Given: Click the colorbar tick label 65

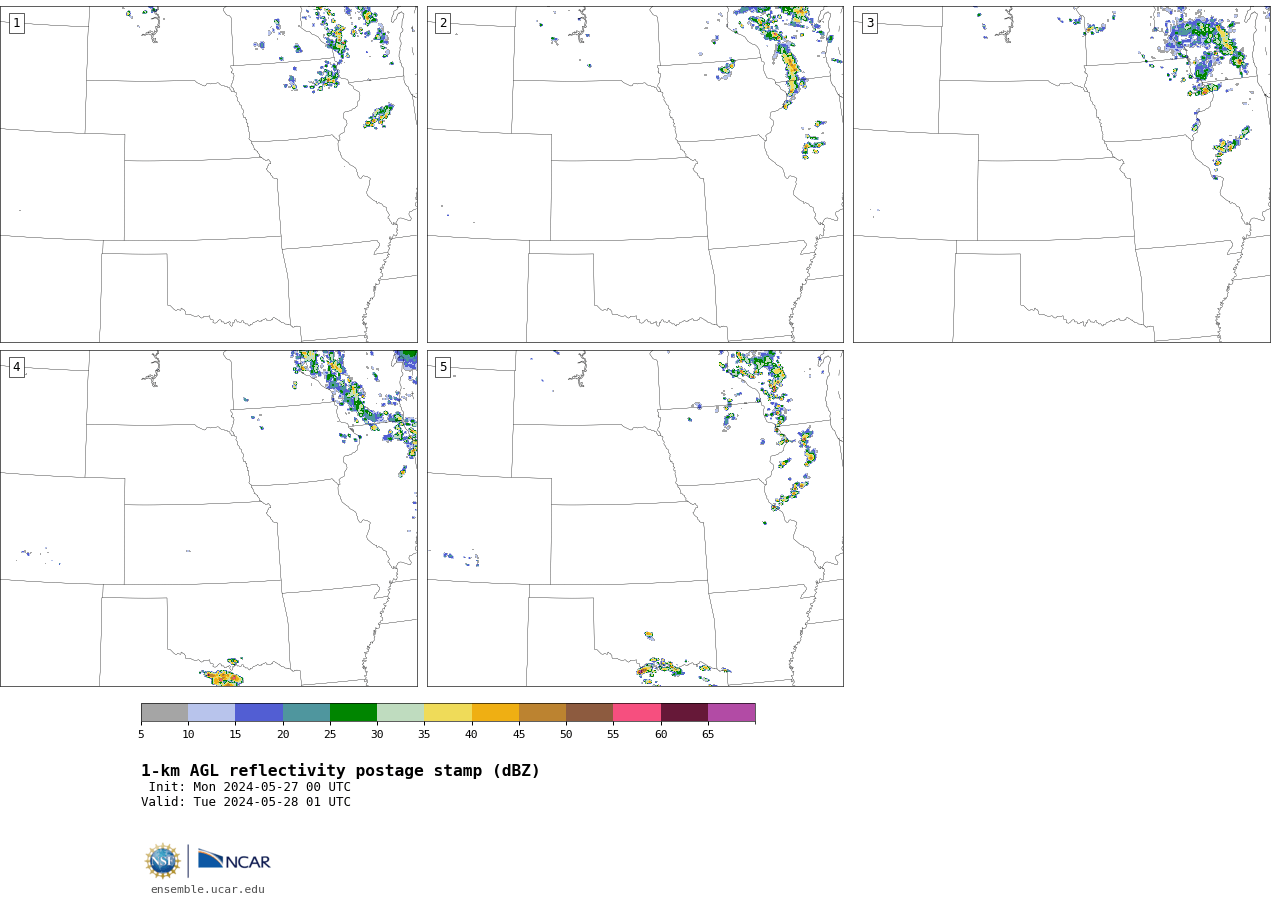Looking at the screenshot, I should click(x=708, y=734).
